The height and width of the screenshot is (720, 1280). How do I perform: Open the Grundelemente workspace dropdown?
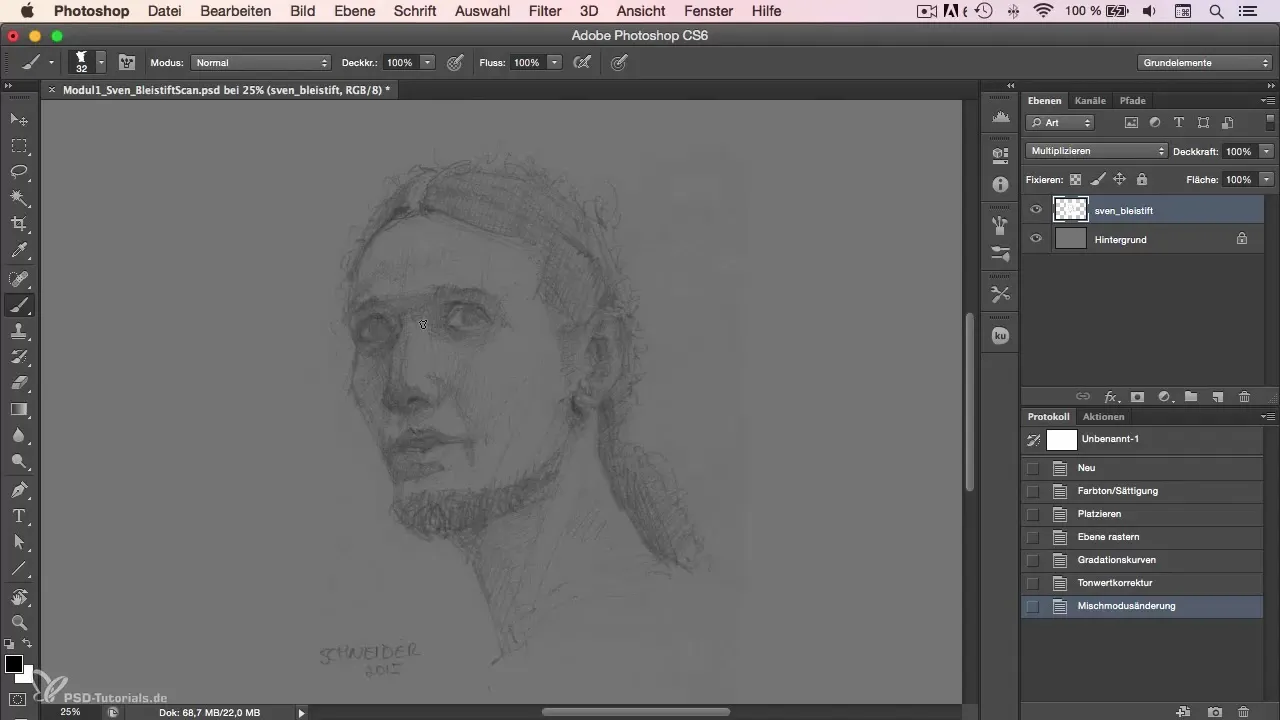[x=1206, y=62]
